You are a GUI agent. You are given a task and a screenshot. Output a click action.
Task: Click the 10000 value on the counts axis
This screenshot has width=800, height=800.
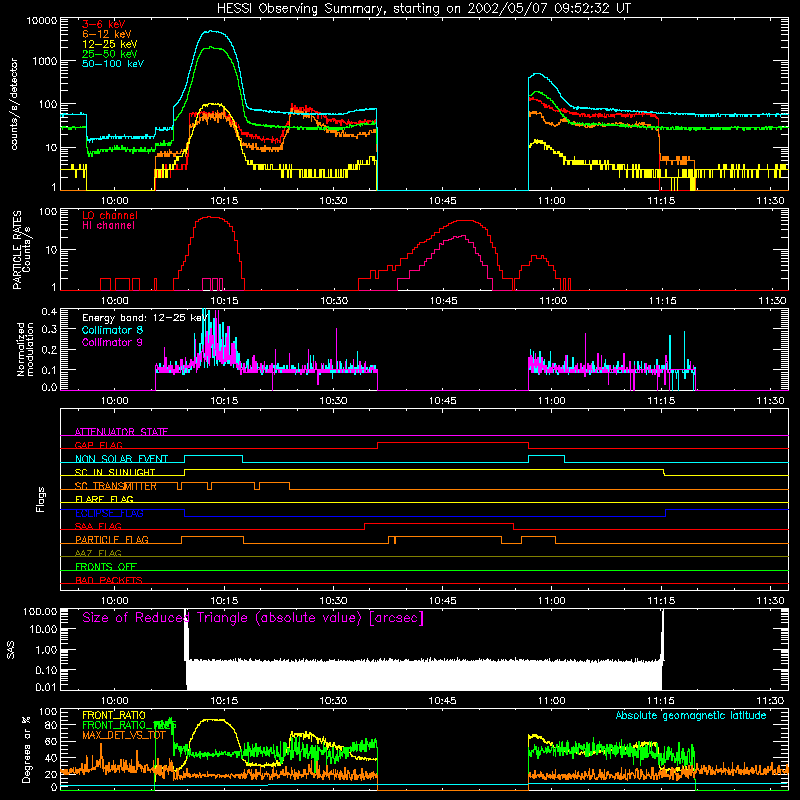point(42,21)
